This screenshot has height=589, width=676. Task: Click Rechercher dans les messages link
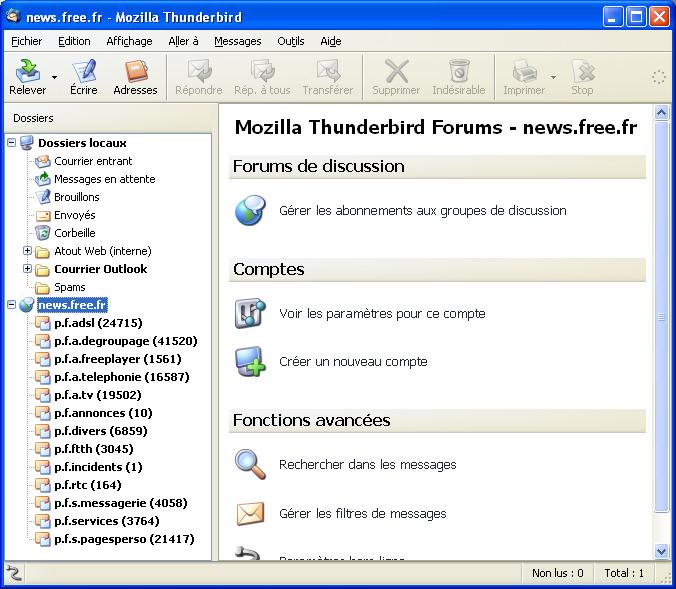[367, 465]
